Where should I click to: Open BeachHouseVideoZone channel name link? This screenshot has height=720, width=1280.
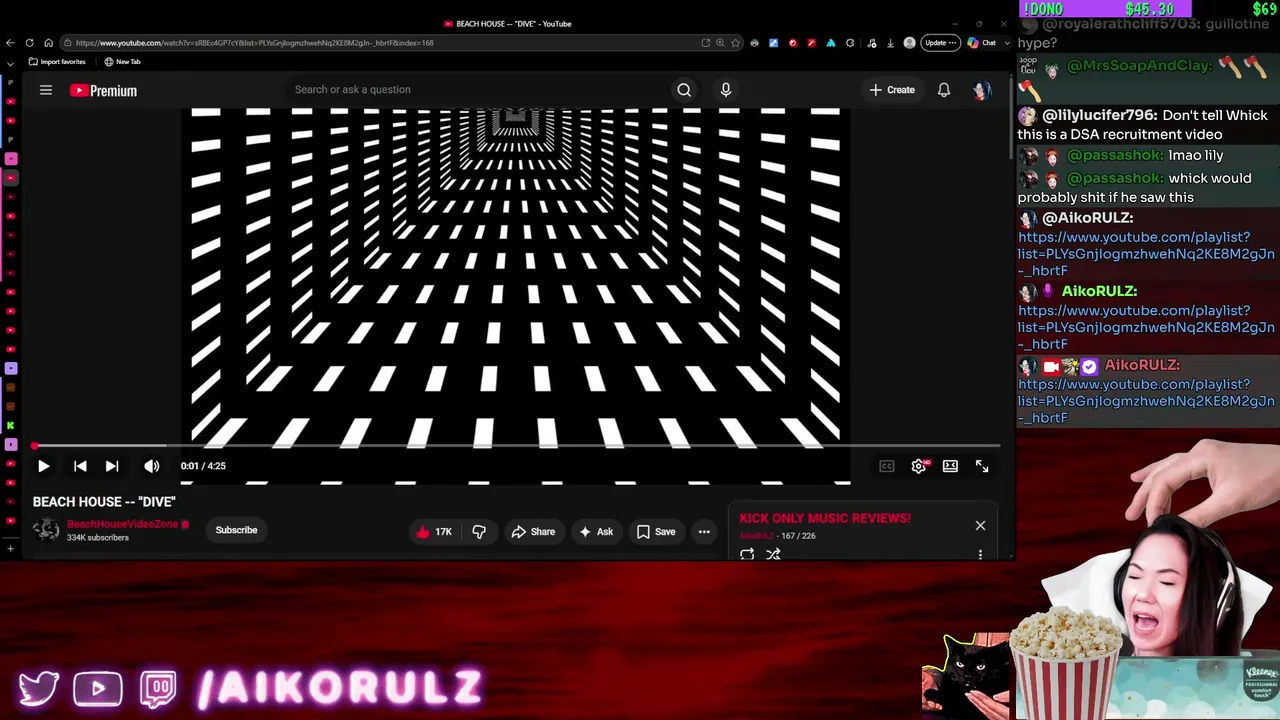[x=122, y=524]
